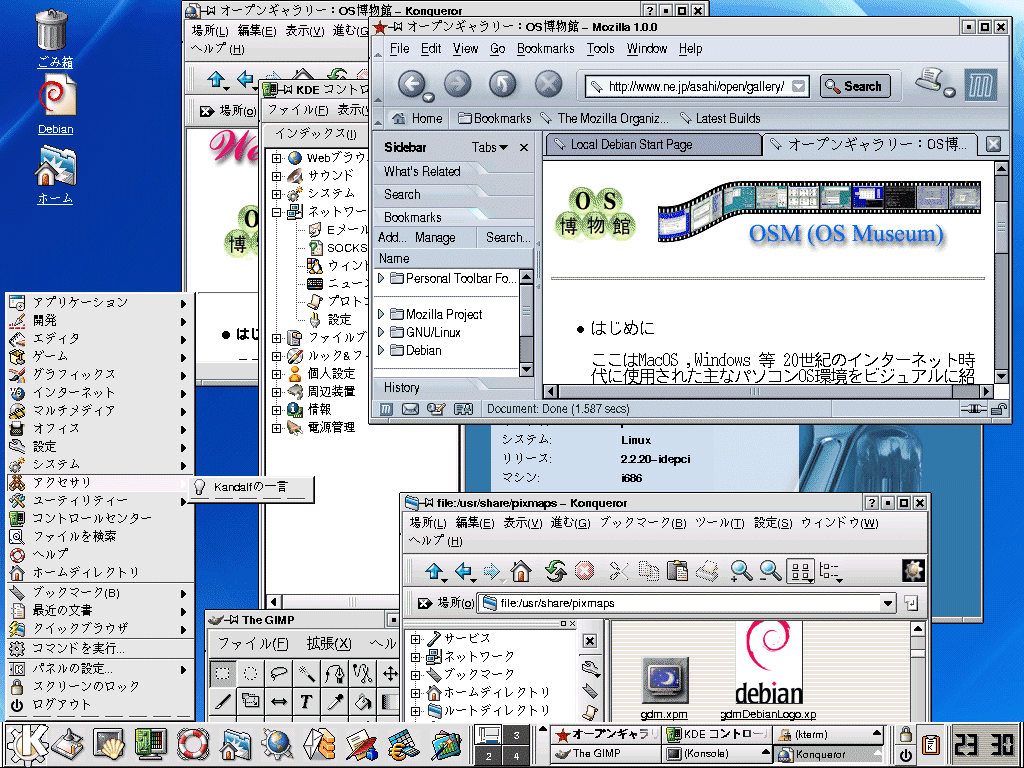1024x768 pixels.
Task: Reload the page in Mozilla
Action: click(x=503, y=84)
